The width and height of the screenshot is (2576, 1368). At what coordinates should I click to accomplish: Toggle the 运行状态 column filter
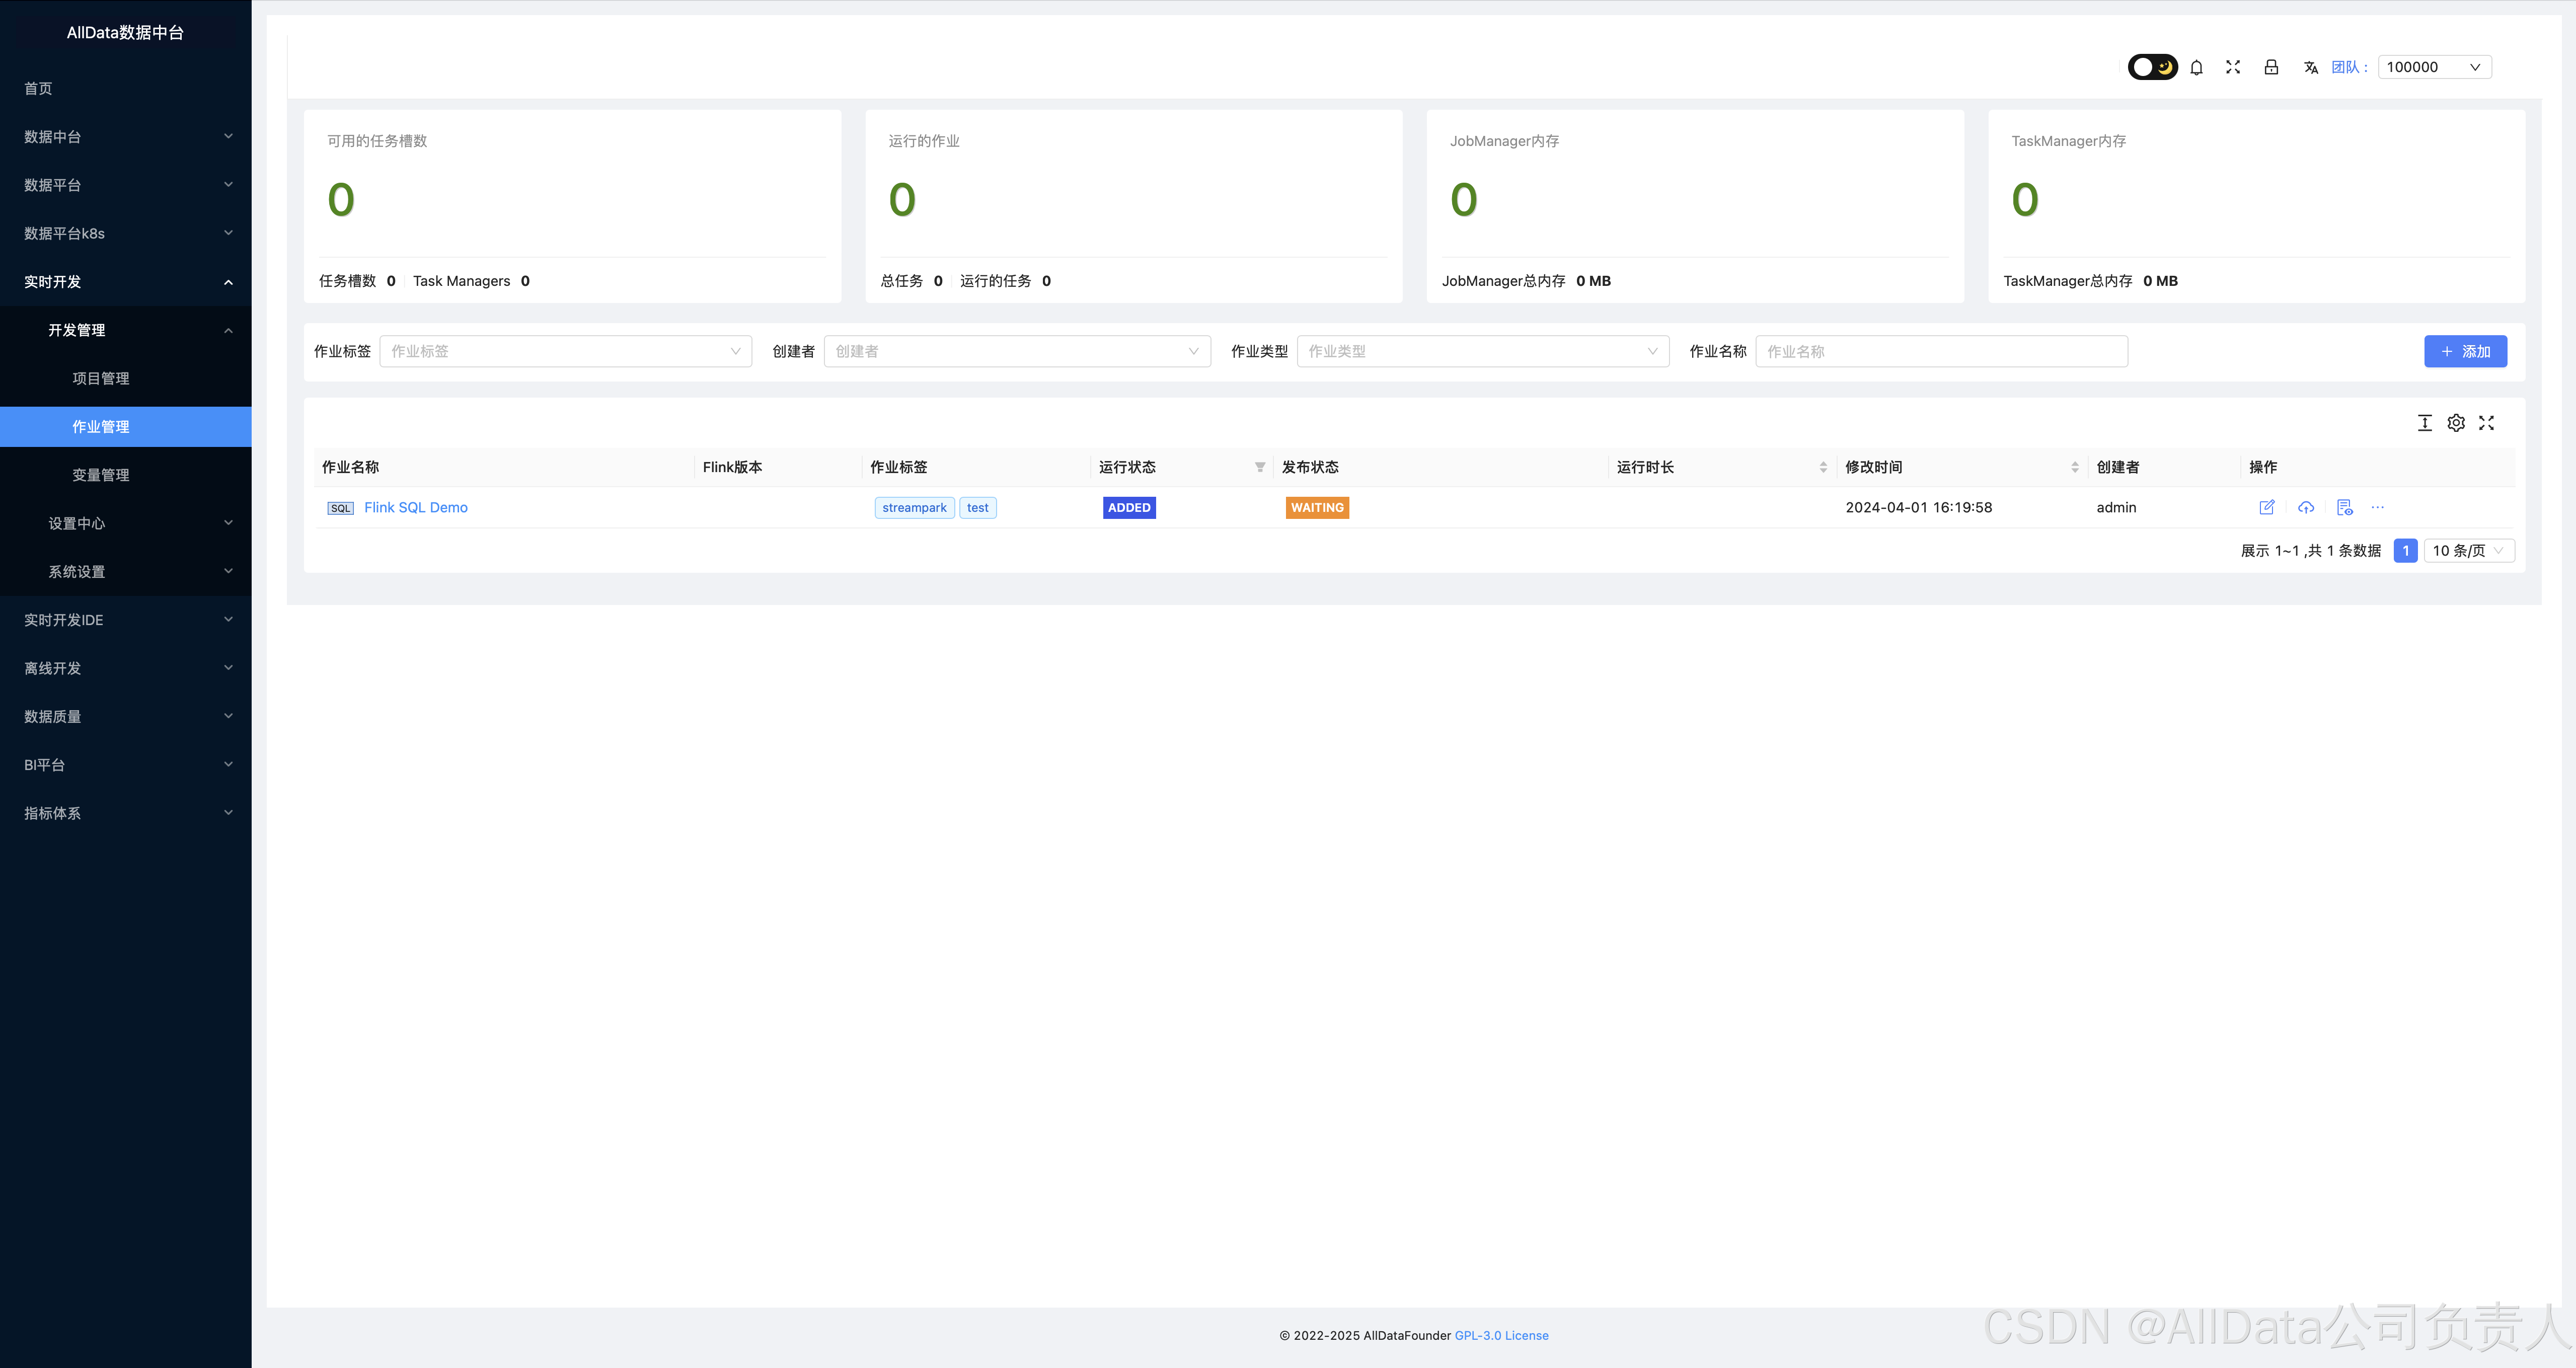1260,467
